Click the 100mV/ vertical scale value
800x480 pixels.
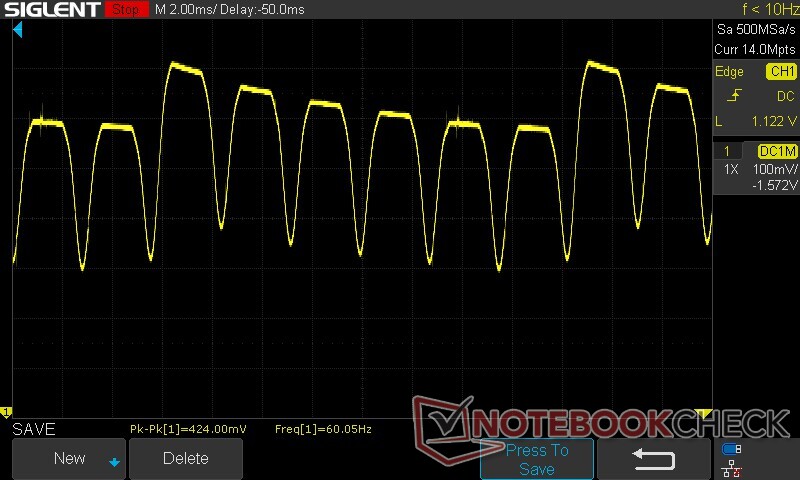775,169
